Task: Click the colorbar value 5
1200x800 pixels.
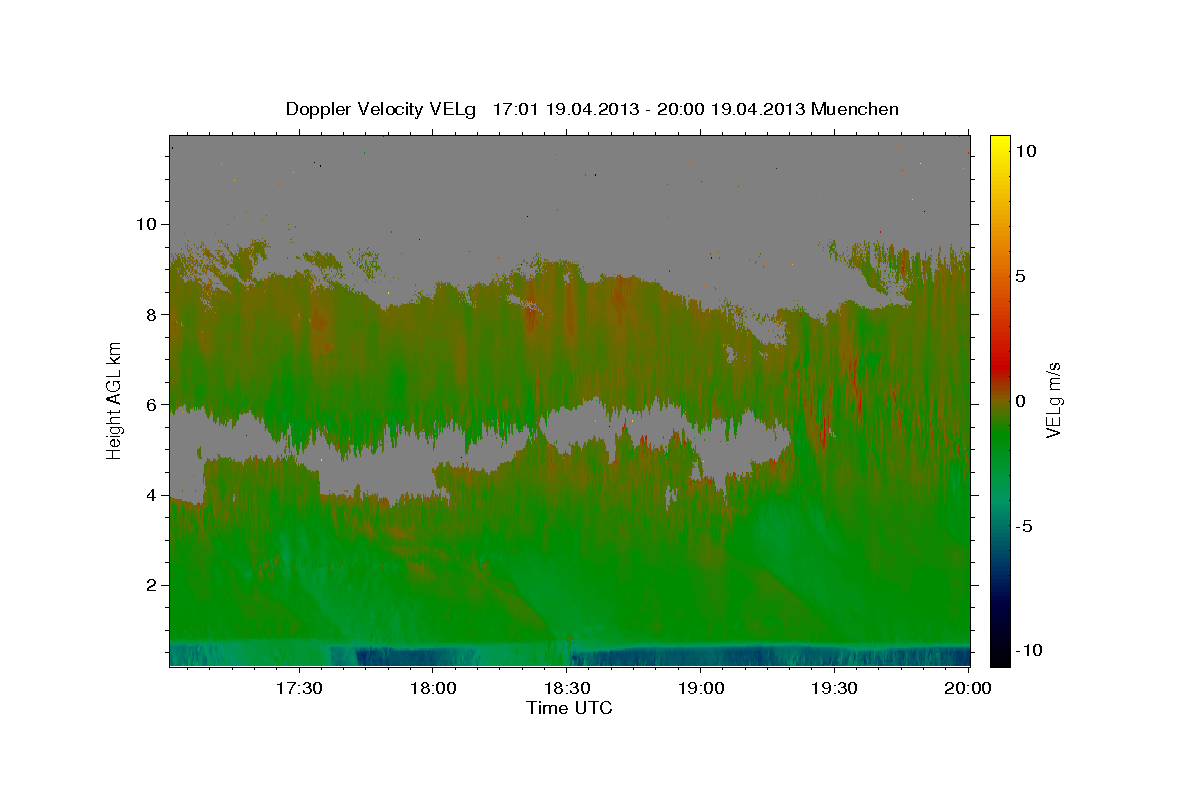Action: pyautogui.click(x=1020, y=276)
